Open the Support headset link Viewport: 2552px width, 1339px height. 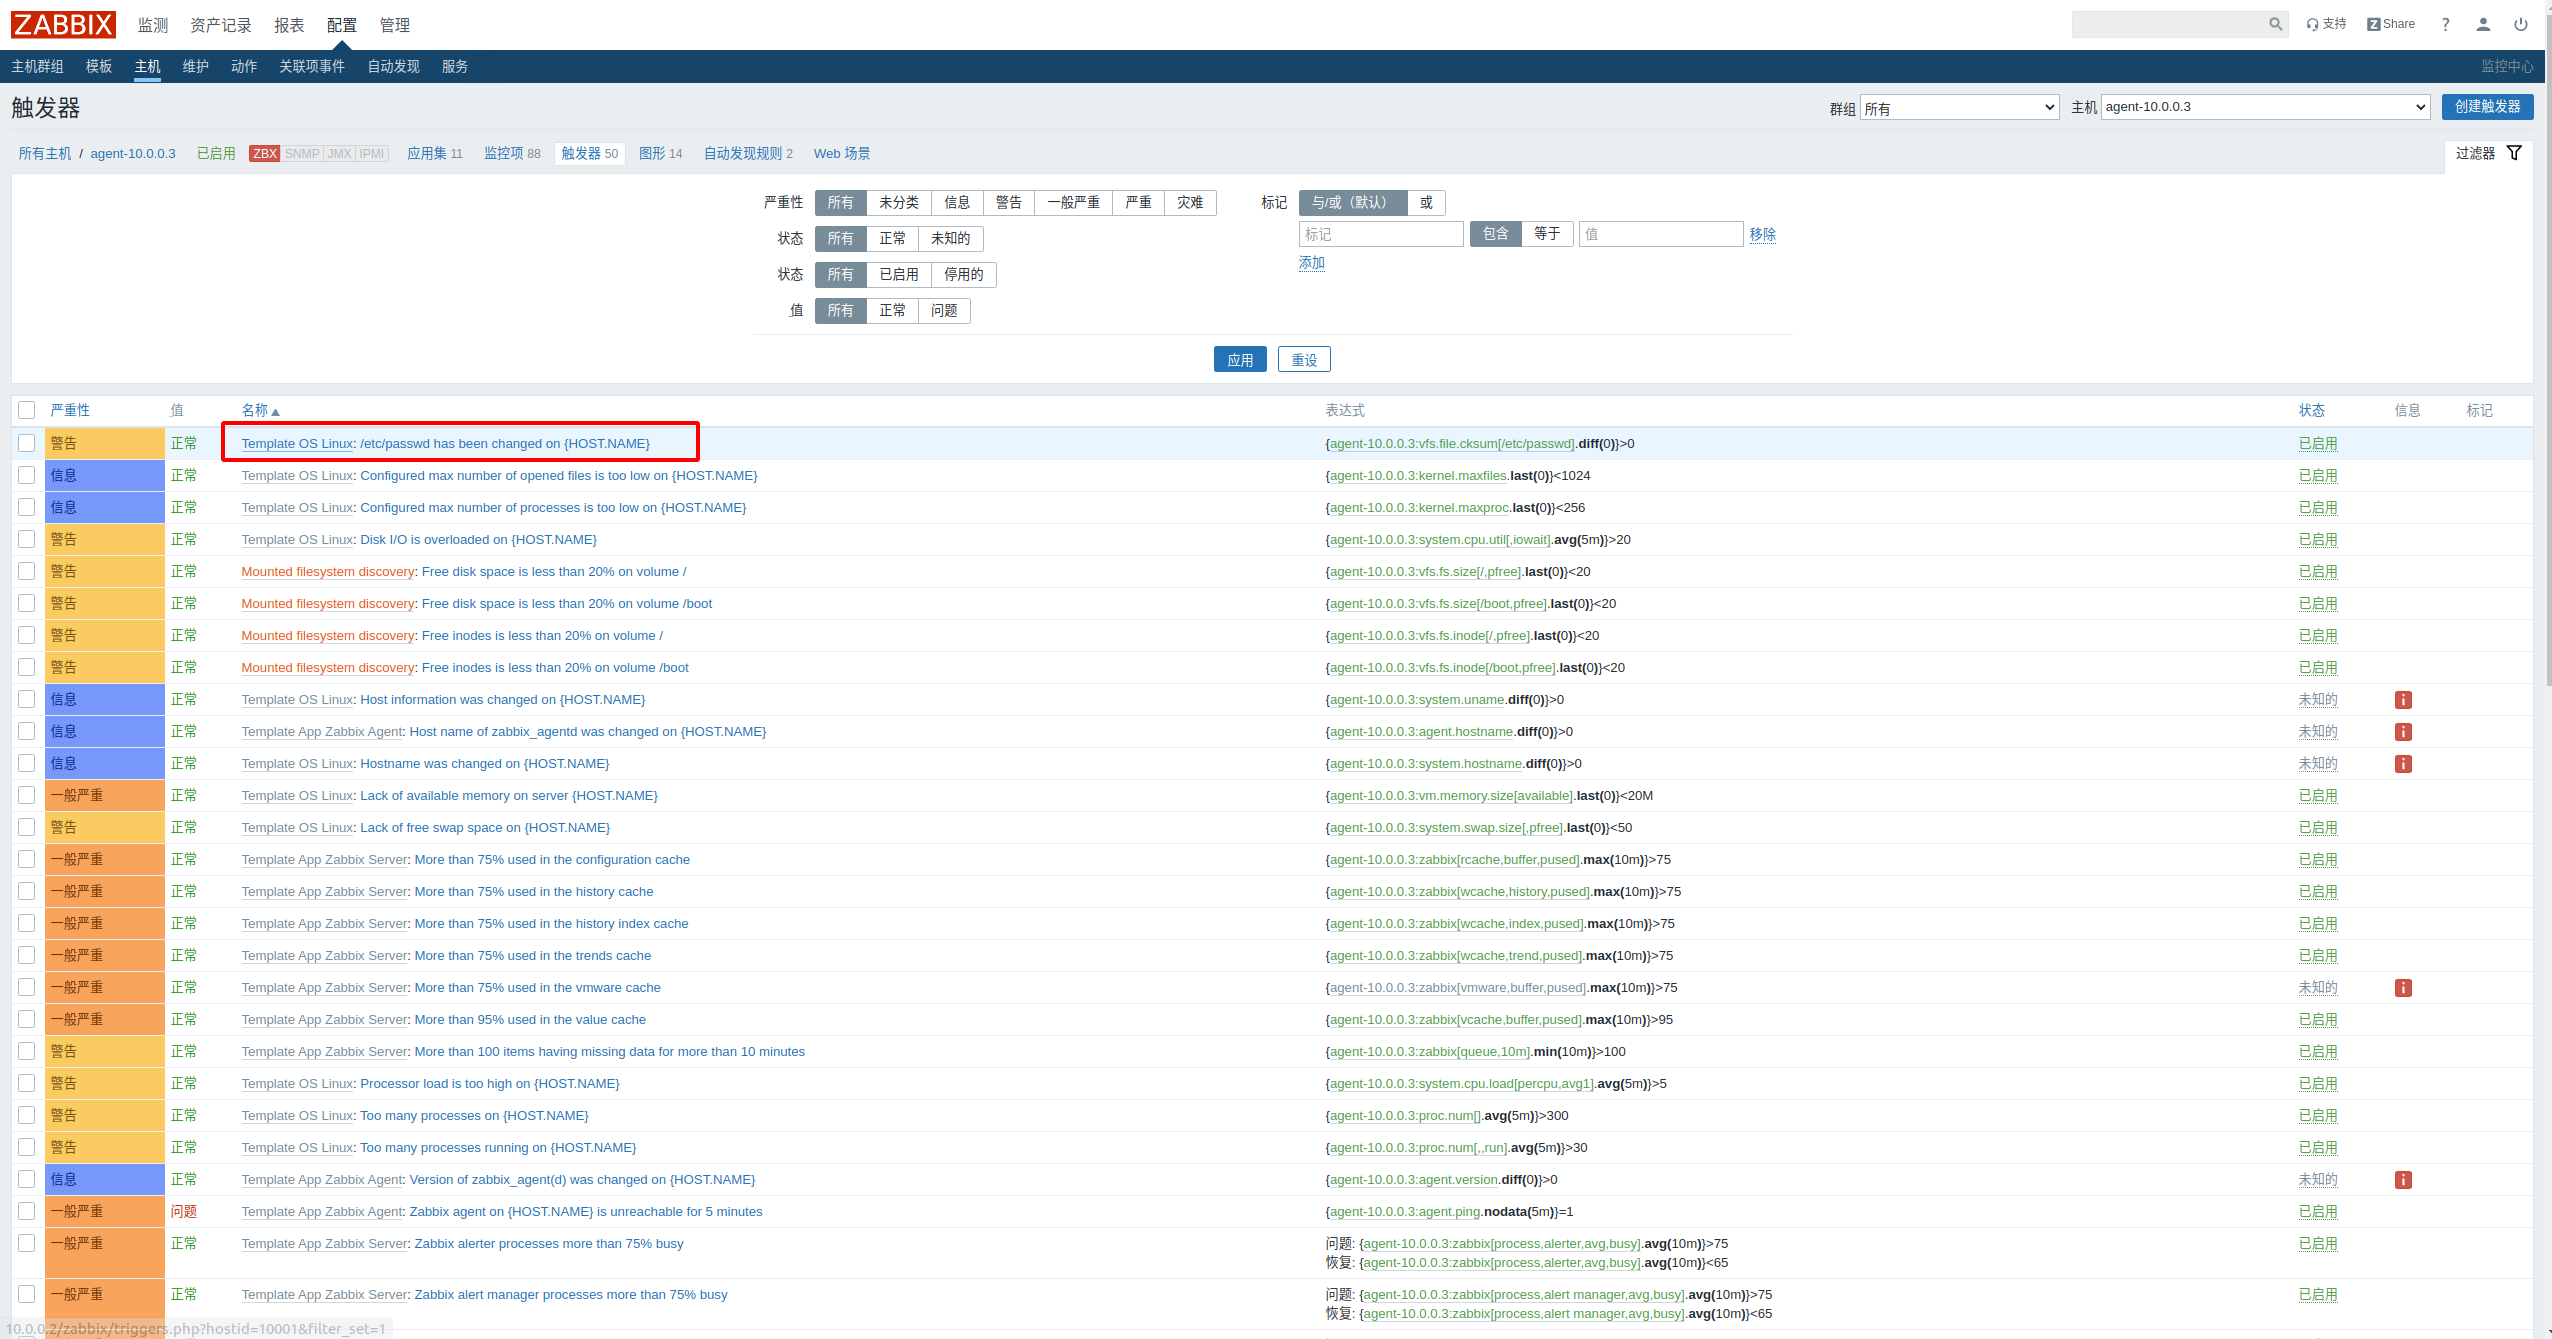[2326, 24]
